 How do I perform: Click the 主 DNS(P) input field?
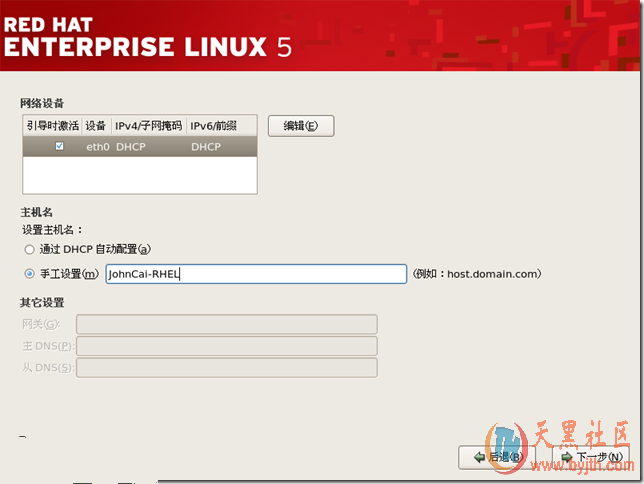pos(226,346)
